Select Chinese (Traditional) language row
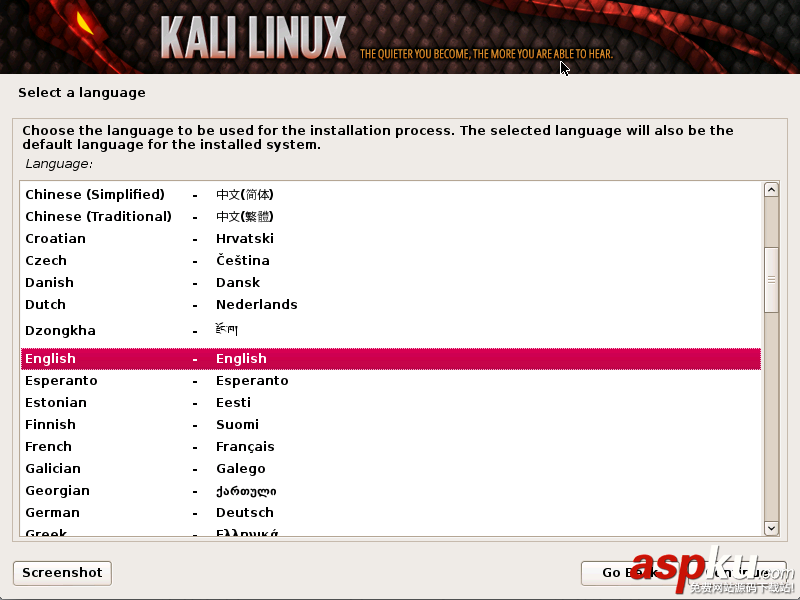800x600 pixels. (391, 216)
